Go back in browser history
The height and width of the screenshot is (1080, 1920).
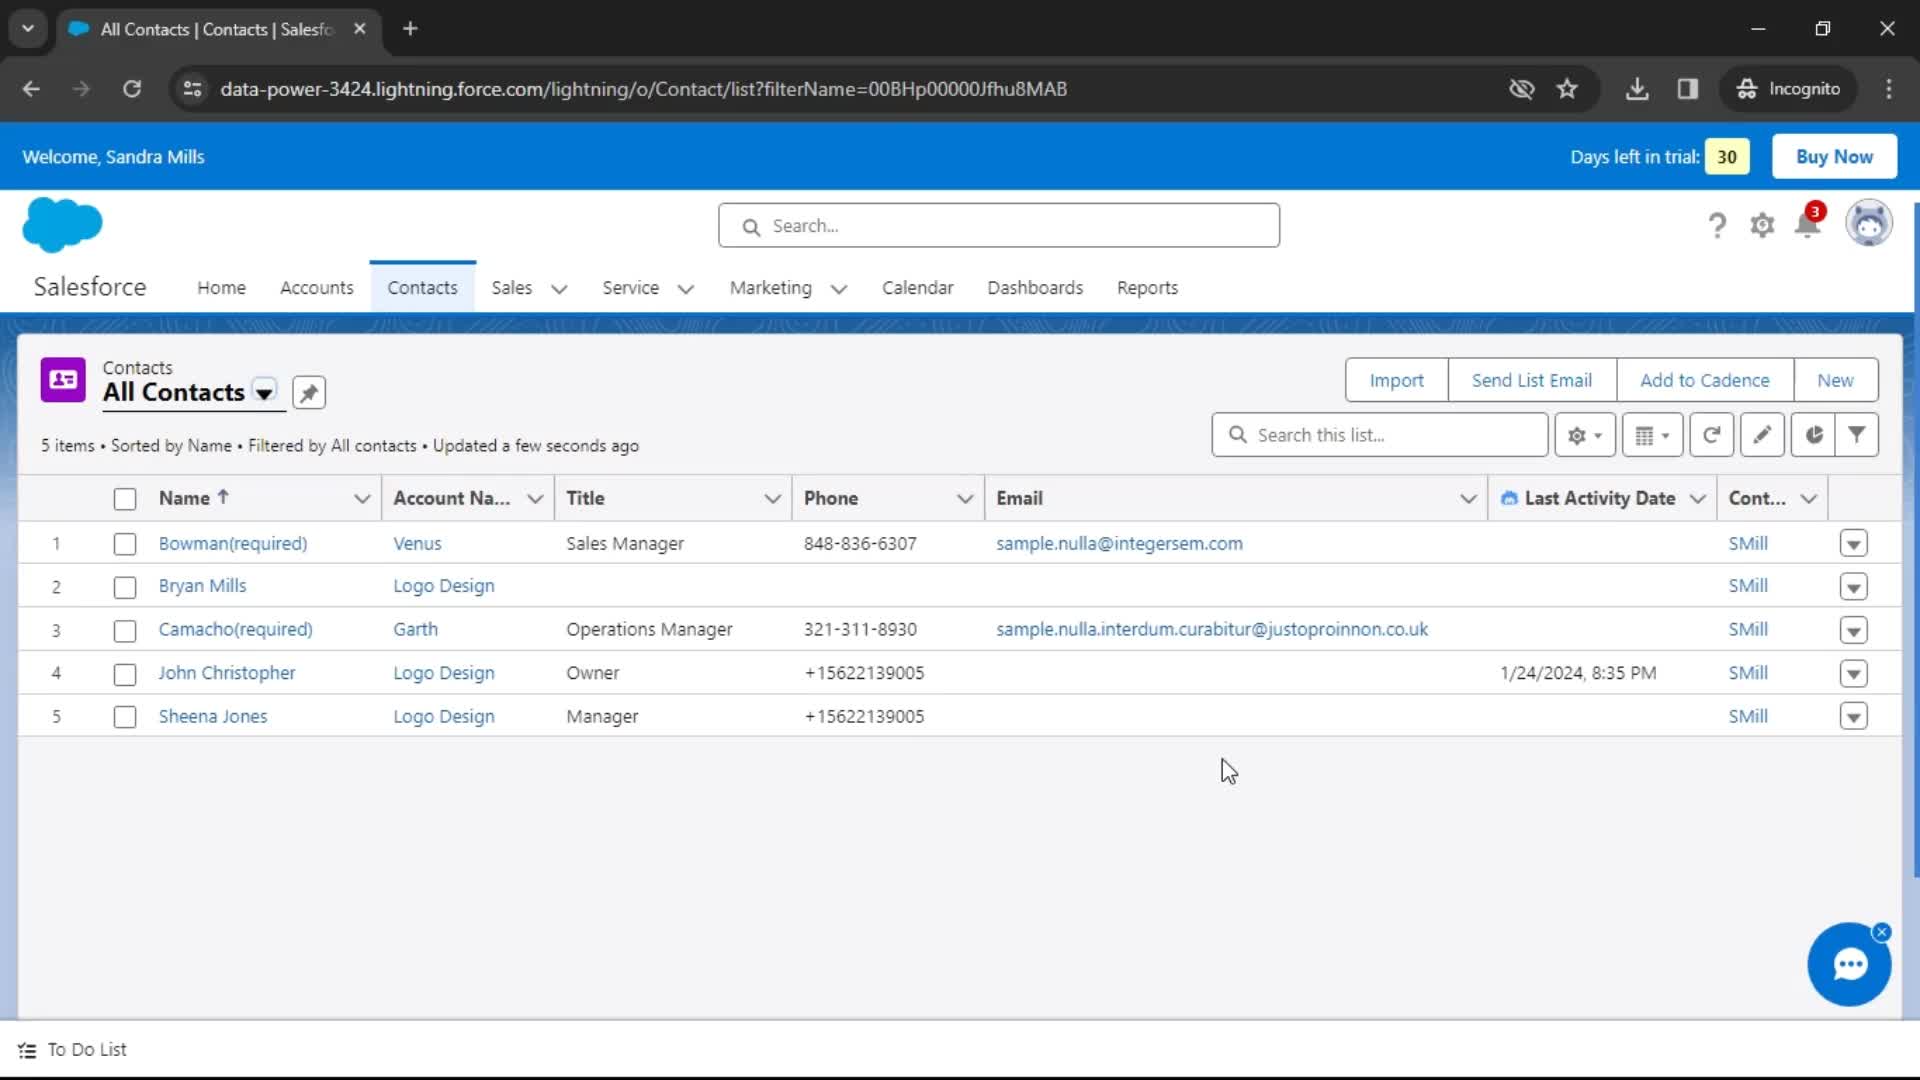pyautogui.click(x=31, y=89)
